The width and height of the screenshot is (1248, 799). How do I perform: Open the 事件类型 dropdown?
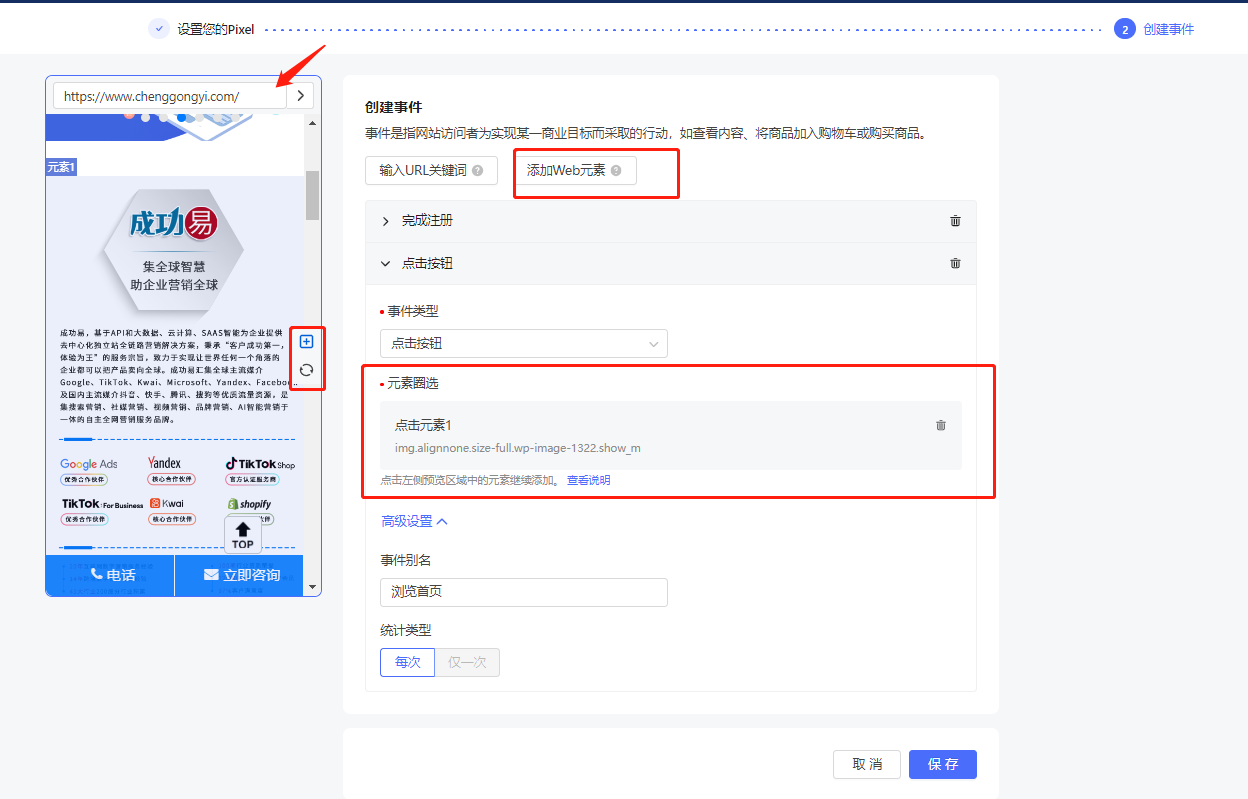tap(523, 343)
